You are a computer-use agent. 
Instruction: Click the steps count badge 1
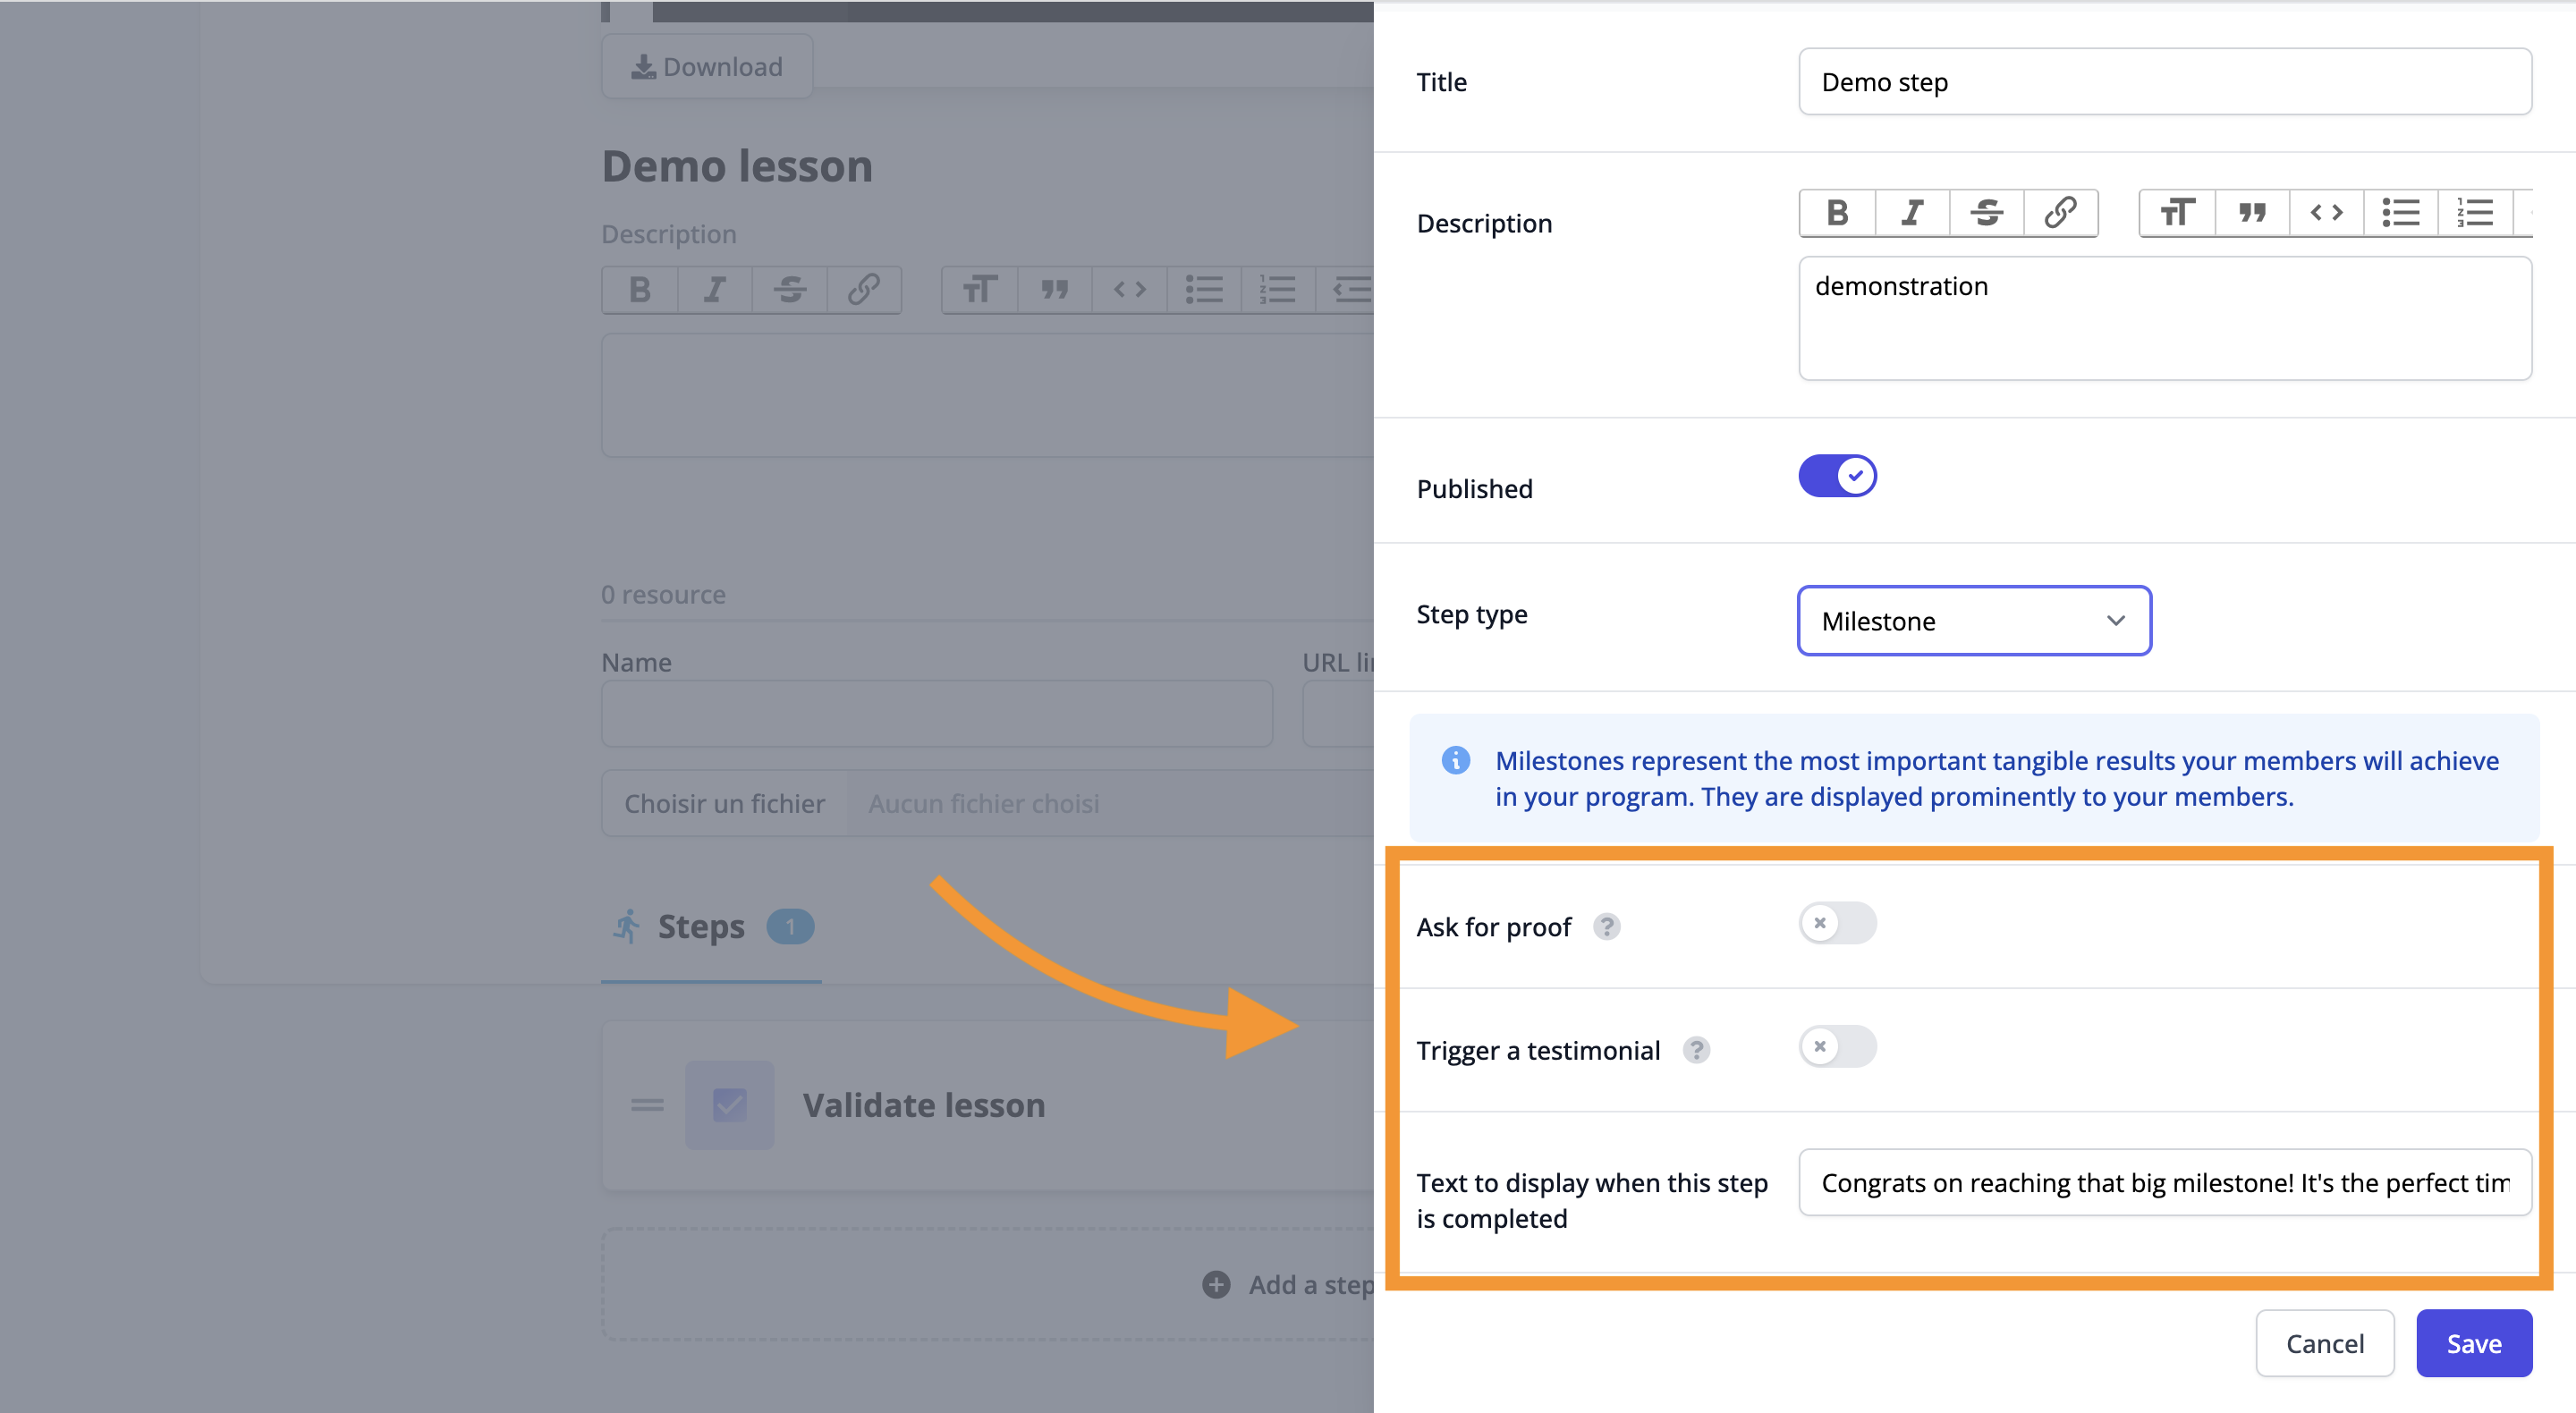point(790,927)
